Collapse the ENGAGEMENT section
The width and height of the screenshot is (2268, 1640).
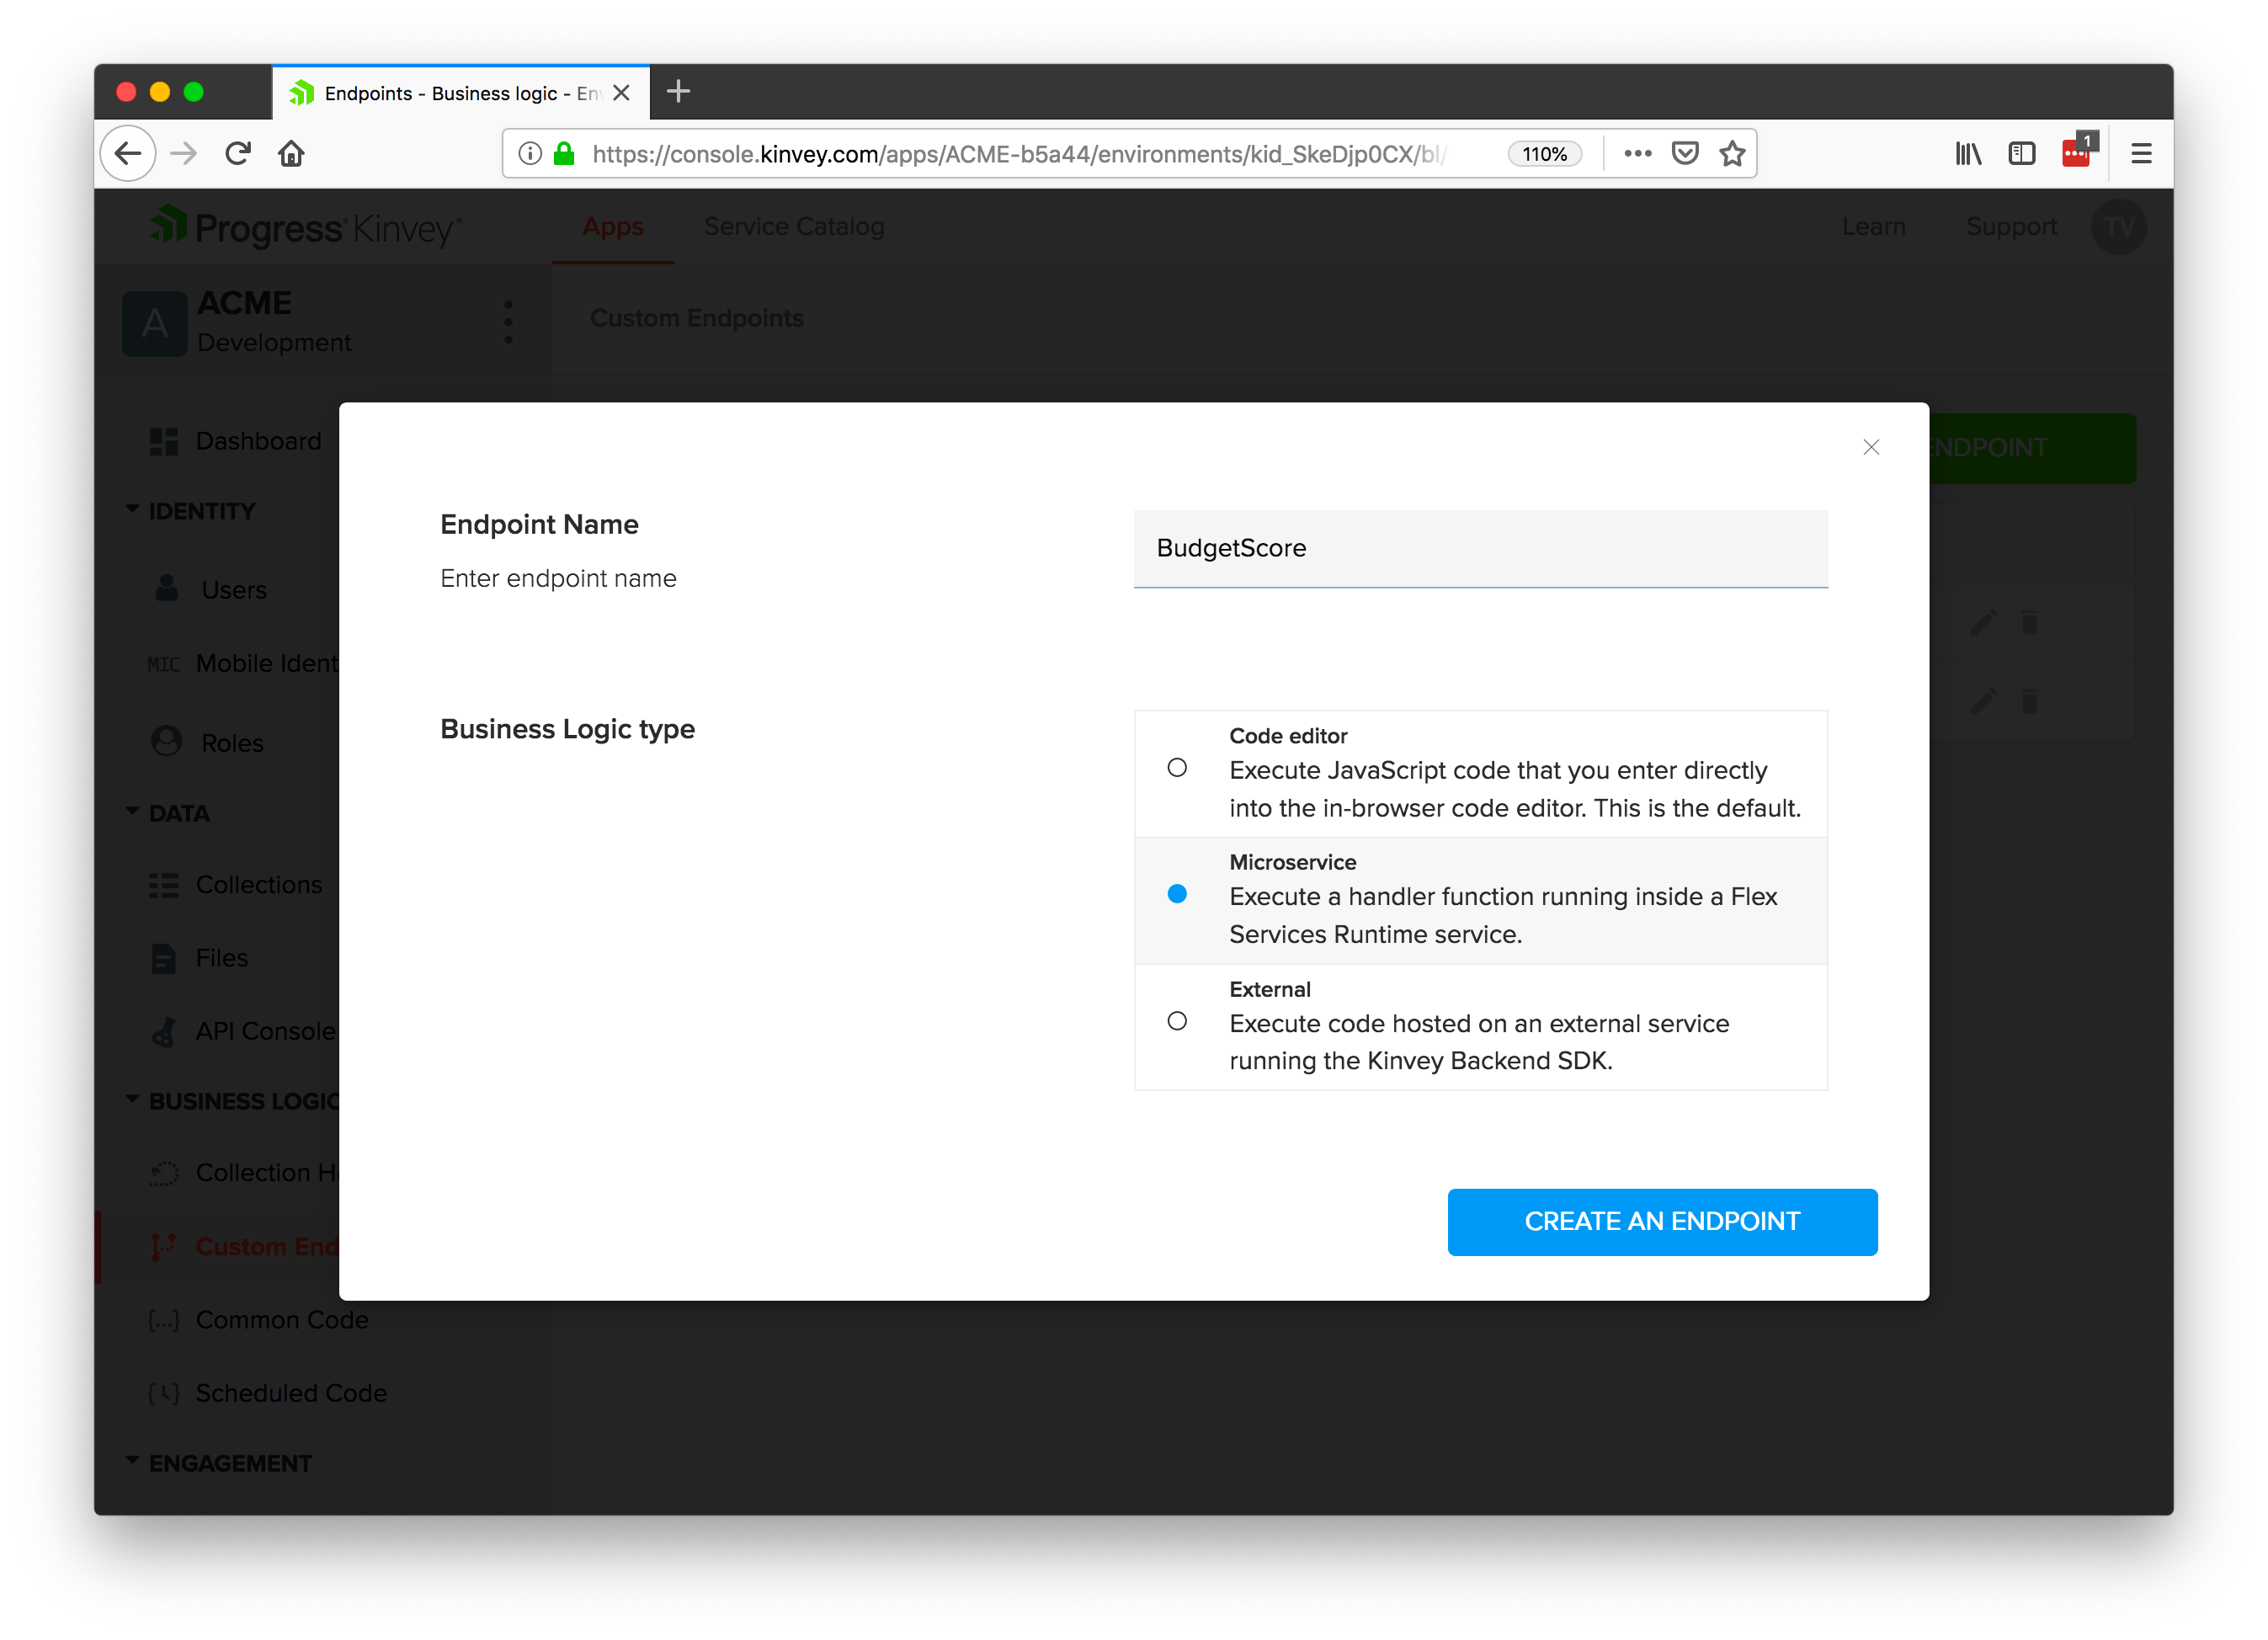point(218,1463)
